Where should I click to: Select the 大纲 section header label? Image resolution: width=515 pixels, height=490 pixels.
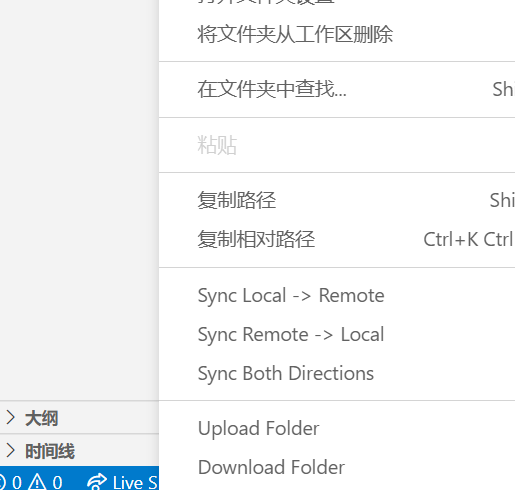point(42,418)
